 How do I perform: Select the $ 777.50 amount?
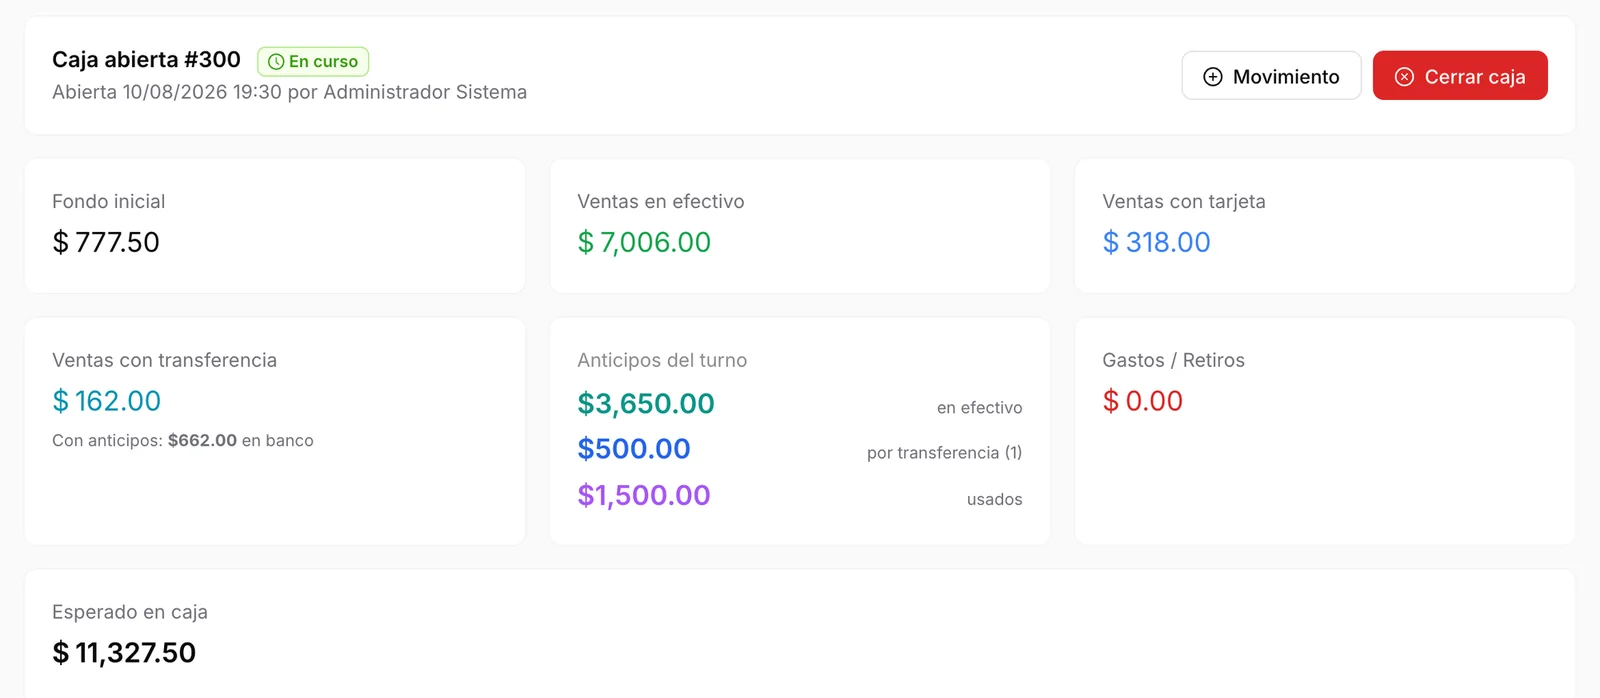click(106, 242)
